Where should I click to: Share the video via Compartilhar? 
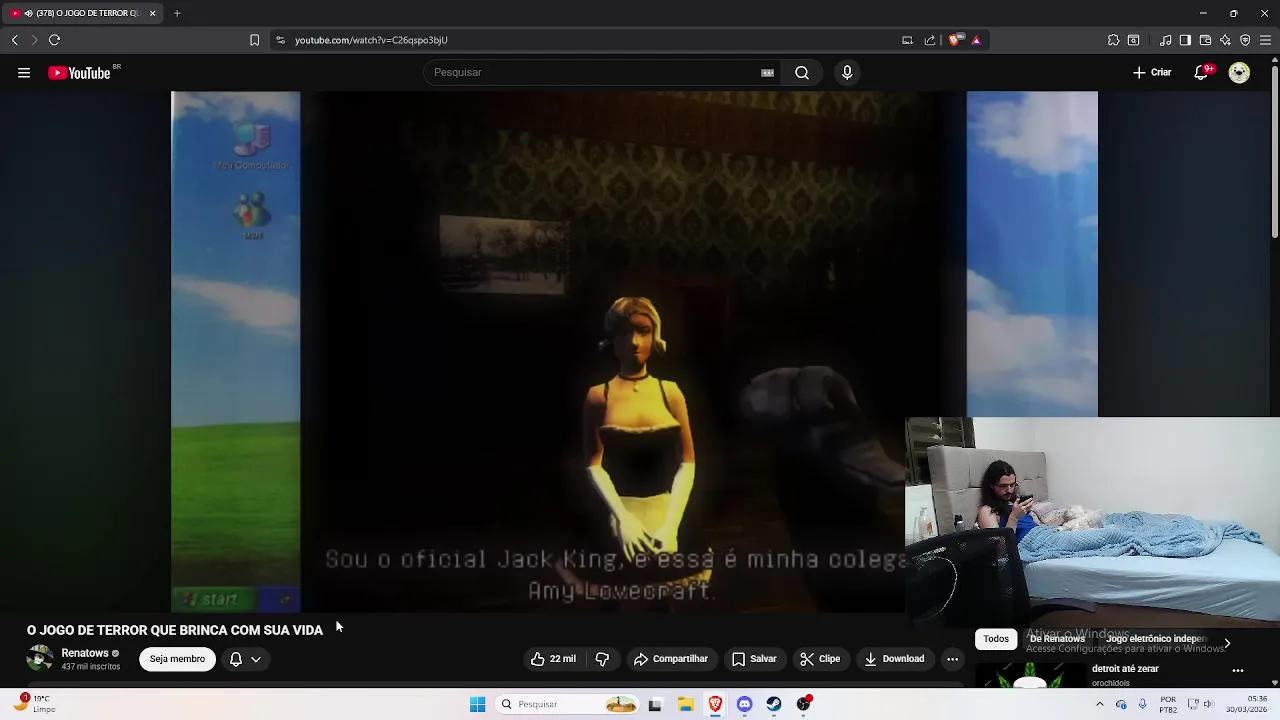coord(670,659)
